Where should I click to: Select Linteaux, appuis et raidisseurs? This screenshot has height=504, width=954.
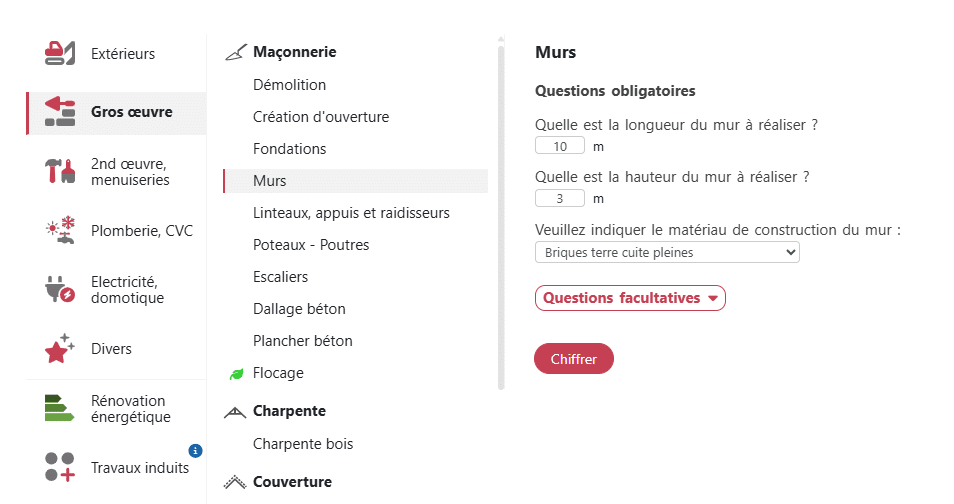351,213
